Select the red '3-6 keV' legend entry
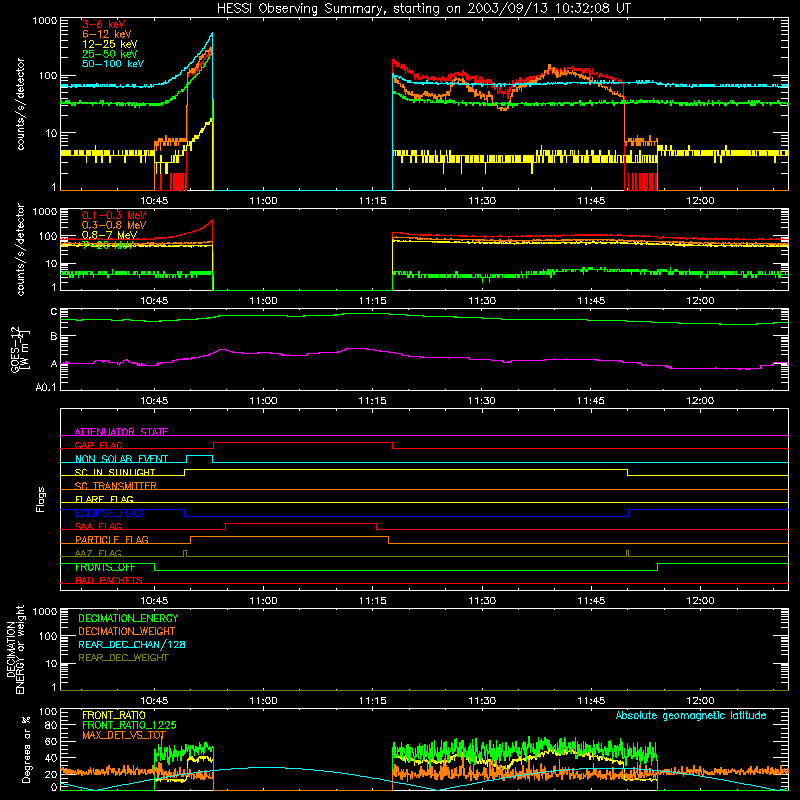Image resolution: width=800 pixels, height=800 pixels. pos(103,24)
